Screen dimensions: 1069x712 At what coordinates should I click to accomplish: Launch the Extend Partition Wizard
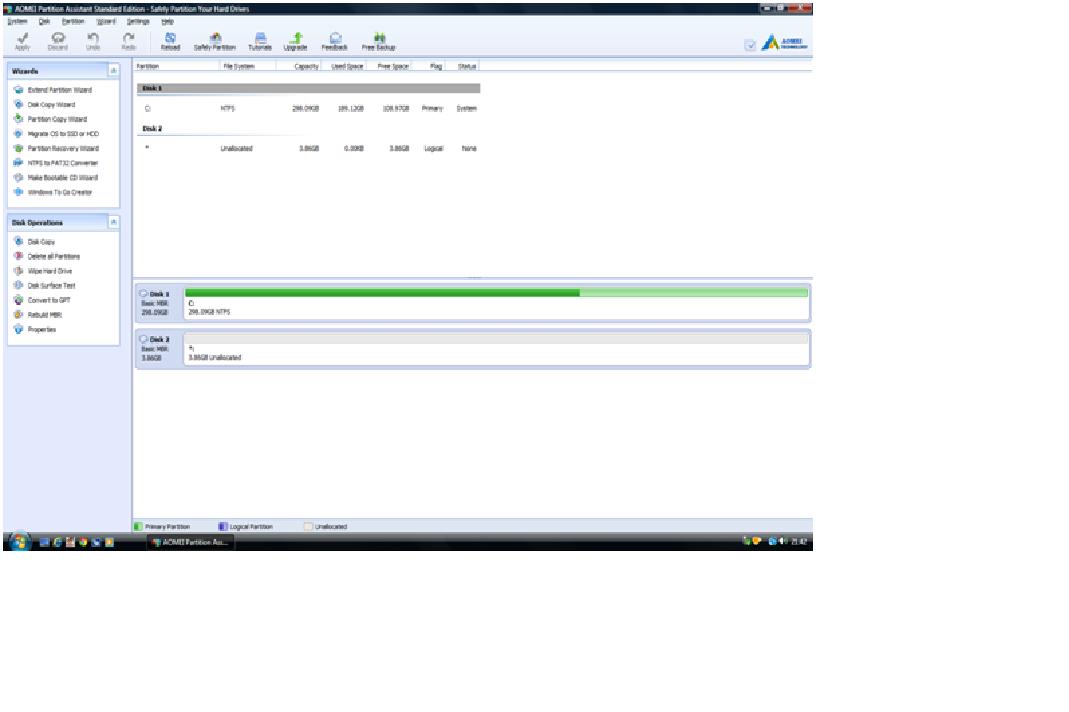click(53, 90)
